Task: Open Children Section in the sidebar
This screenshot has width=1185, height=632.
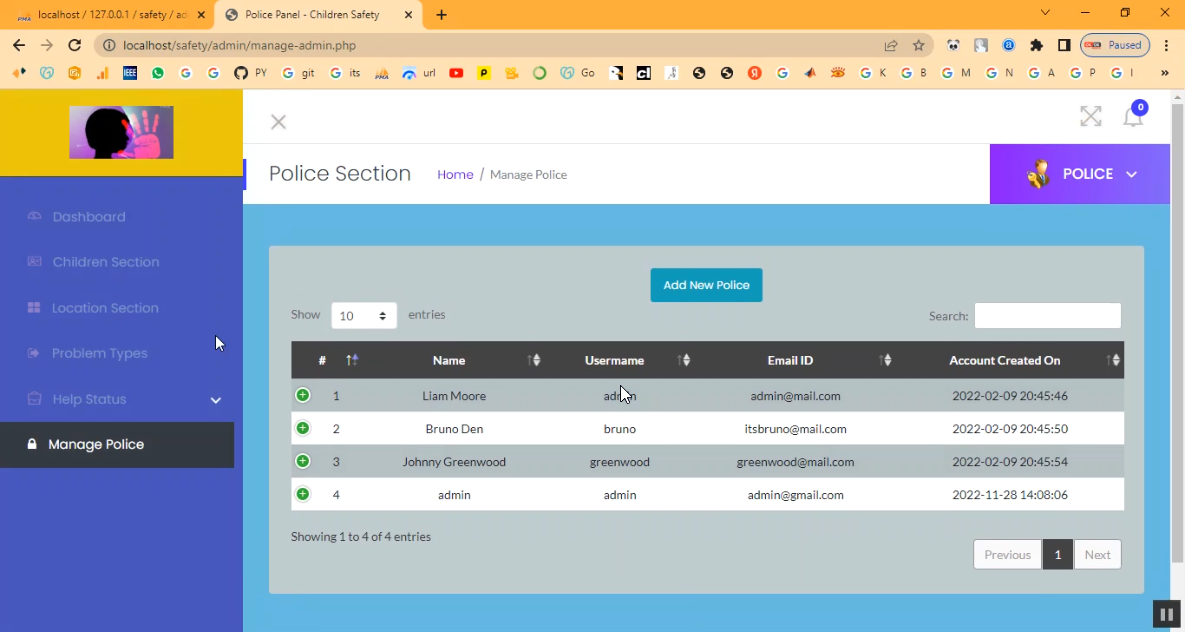Action: (105, 262)
